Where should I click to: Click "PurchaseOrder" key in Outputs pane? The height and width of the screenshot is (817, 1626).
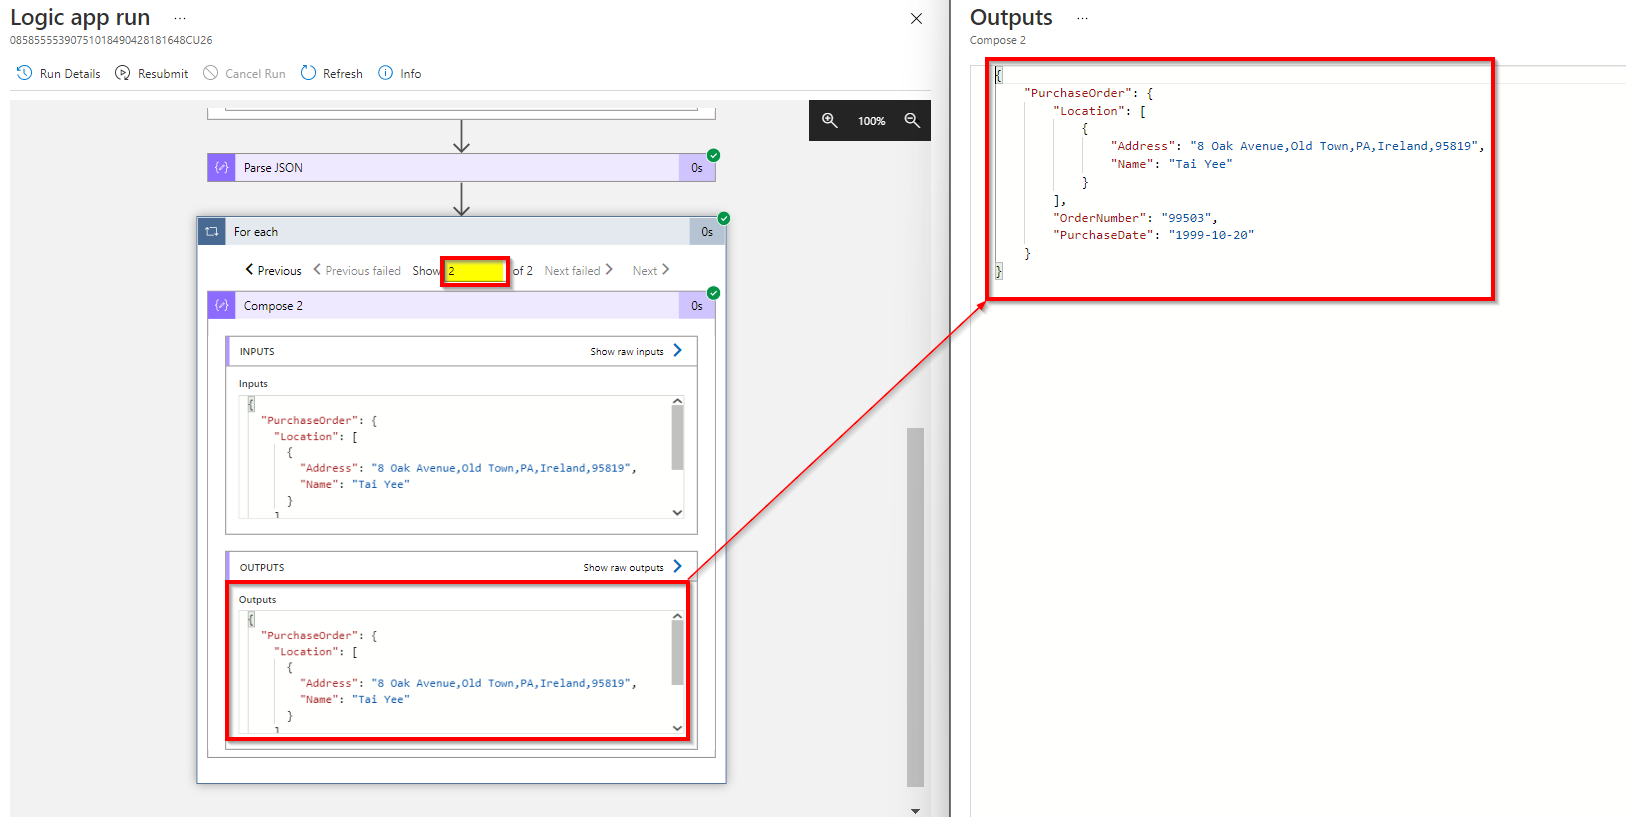click(x=1078, y=93)
